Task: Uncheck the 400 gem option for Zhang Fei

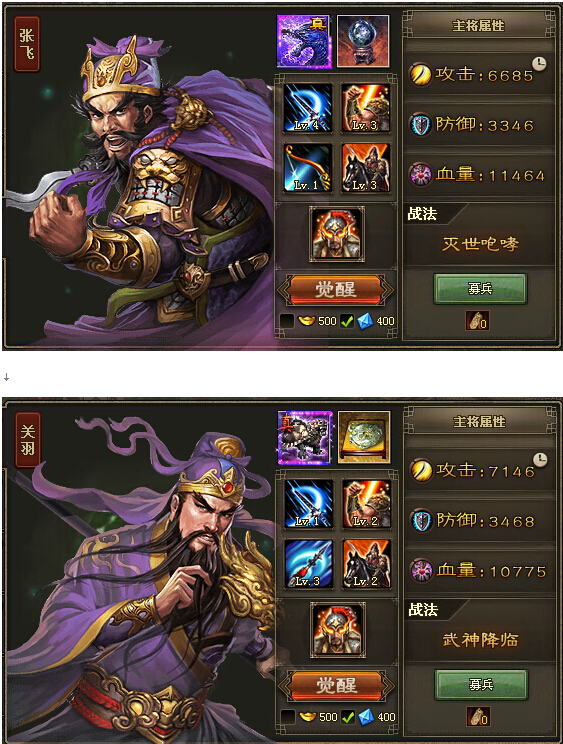Action: point(347,321)
